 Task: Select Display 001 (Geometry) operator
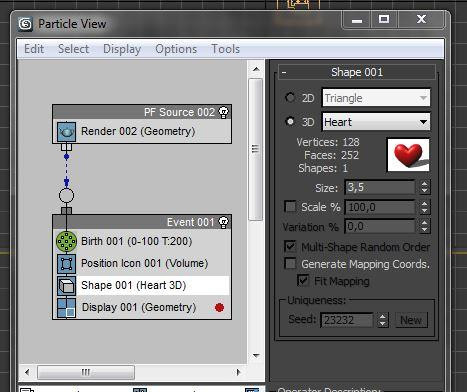142,307
